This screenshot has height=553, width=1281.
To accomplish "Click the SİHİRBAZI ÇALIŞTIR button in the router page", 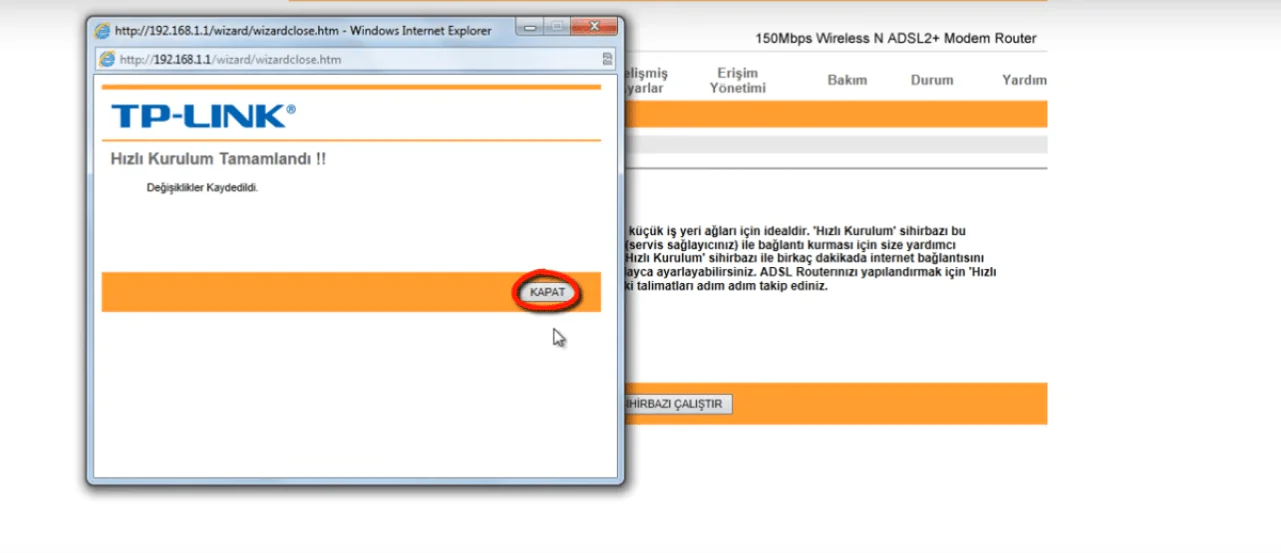I will click(677, 404).
